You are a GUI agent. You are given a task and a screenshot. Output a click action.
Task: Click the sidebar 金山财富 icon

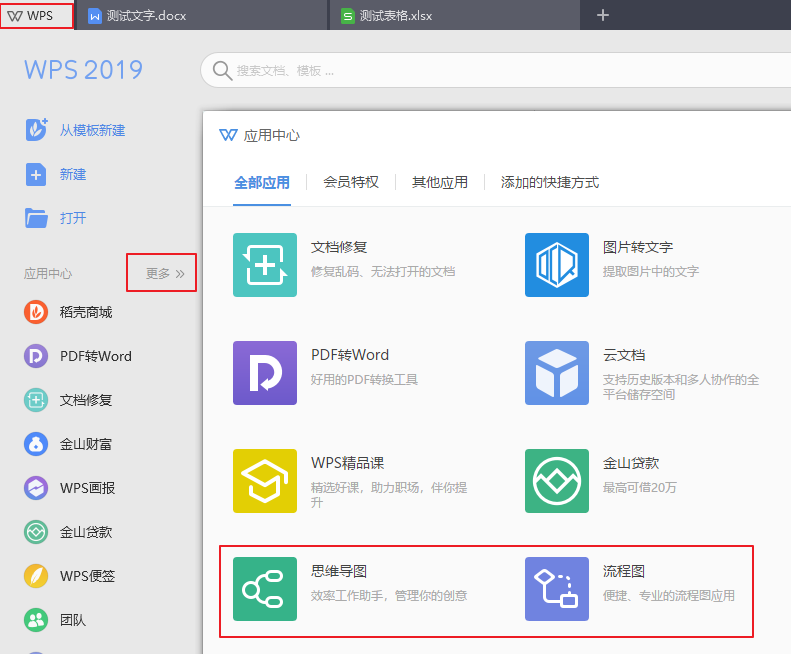pyautogui.click(x=36, y=444)
